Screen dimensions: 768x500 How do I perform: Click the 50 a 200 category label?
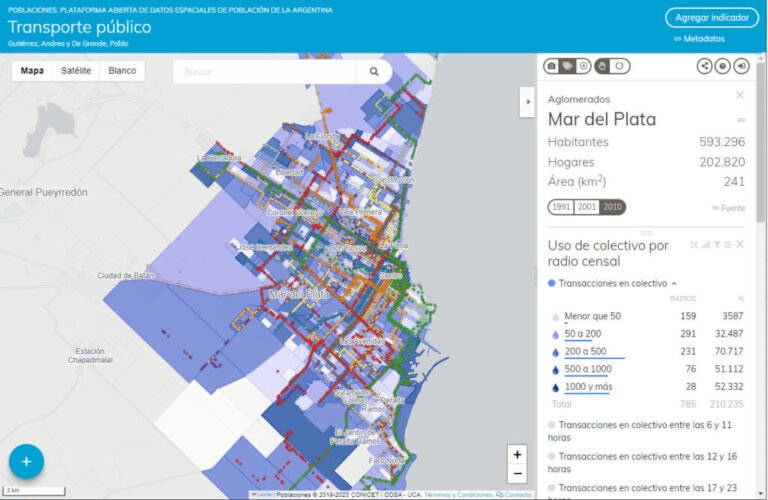click(583, 333)
